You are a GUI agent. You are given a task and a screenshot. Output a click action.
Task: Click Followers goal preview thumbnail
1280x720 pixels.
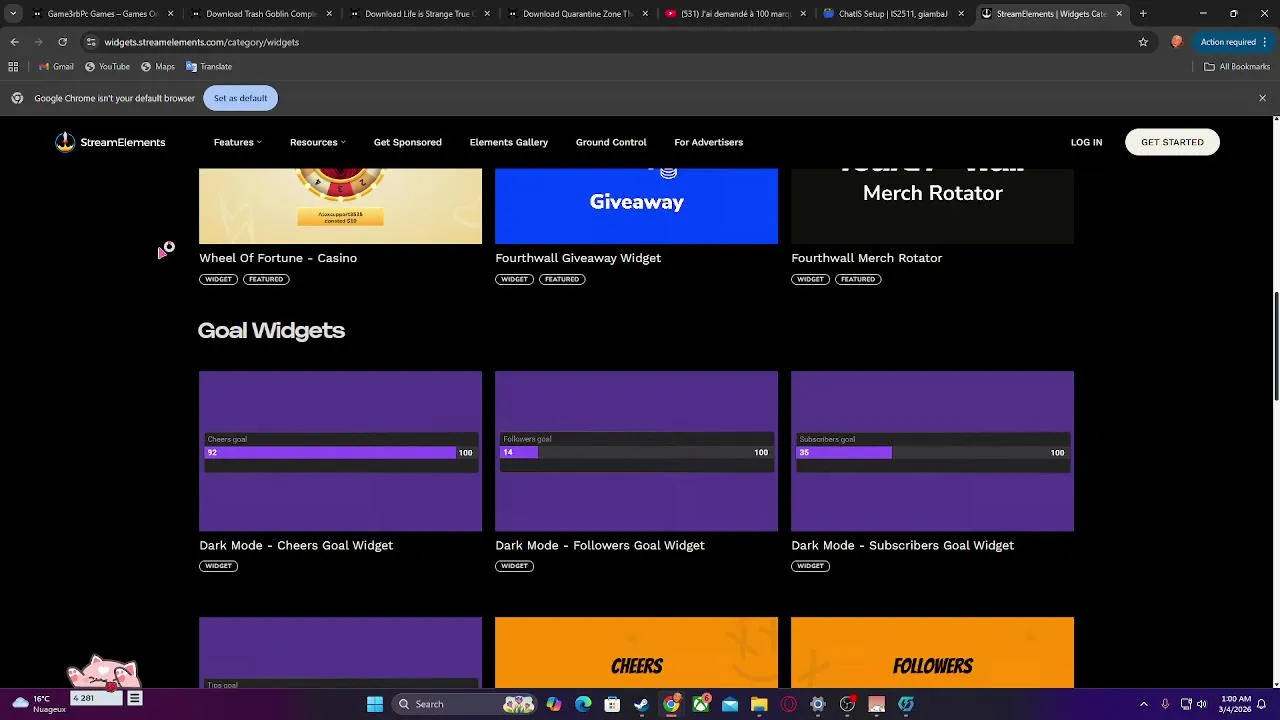point(636,451)
